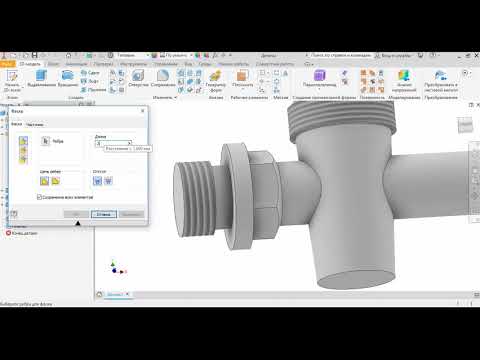
Task: Choose the Лофт loft tool
Action: [90, 81]
